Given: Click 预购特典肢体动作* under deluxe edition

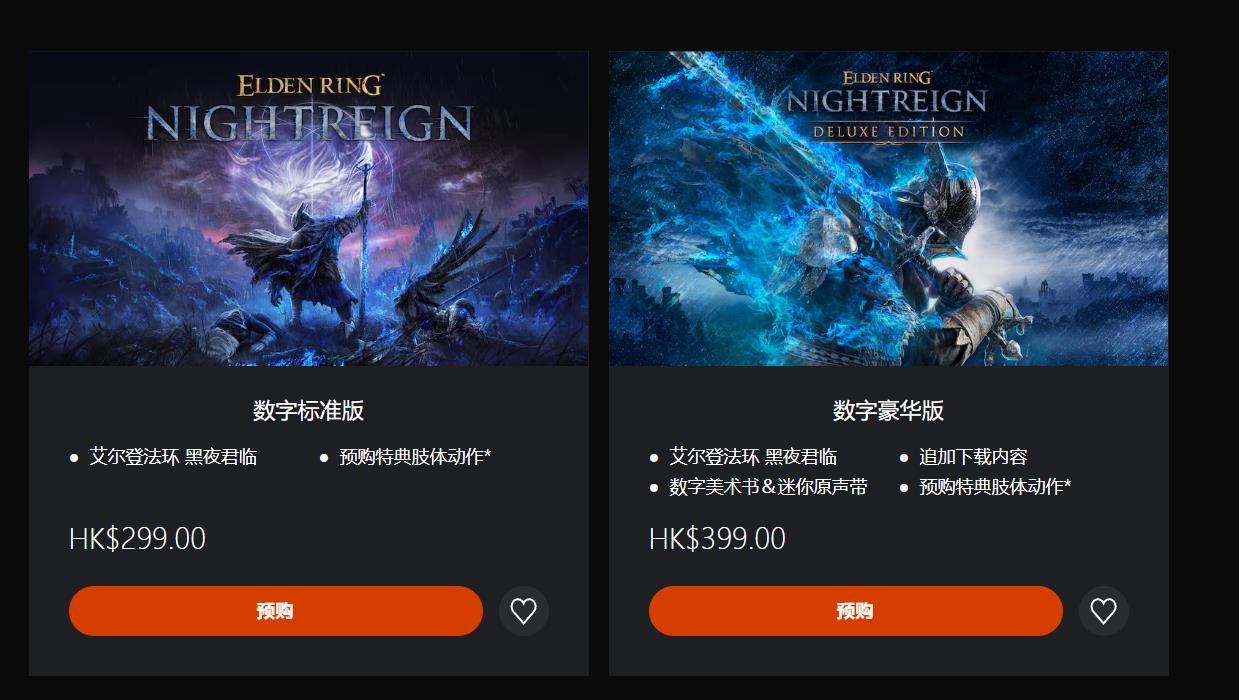Looking at the screenshot, I should pyautogui.click(x=995, y=487).
